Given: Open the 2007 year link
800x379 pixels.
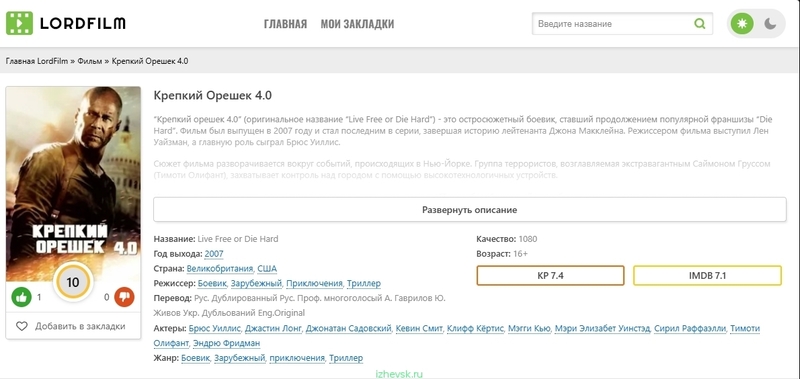Looking at the screenshot, I should point(214,254).
